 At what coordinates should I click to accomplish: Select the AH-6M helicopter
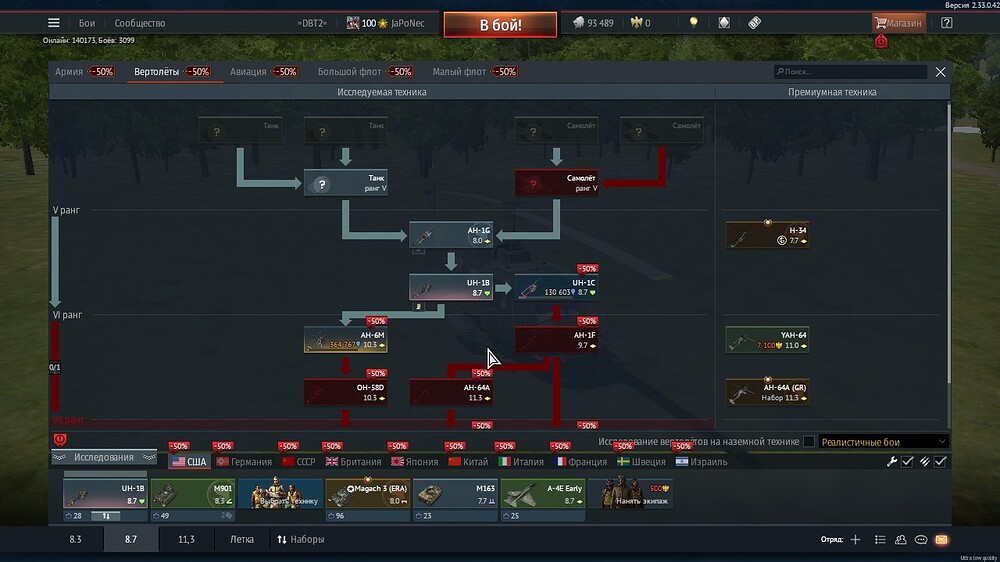tap(346, 340)
